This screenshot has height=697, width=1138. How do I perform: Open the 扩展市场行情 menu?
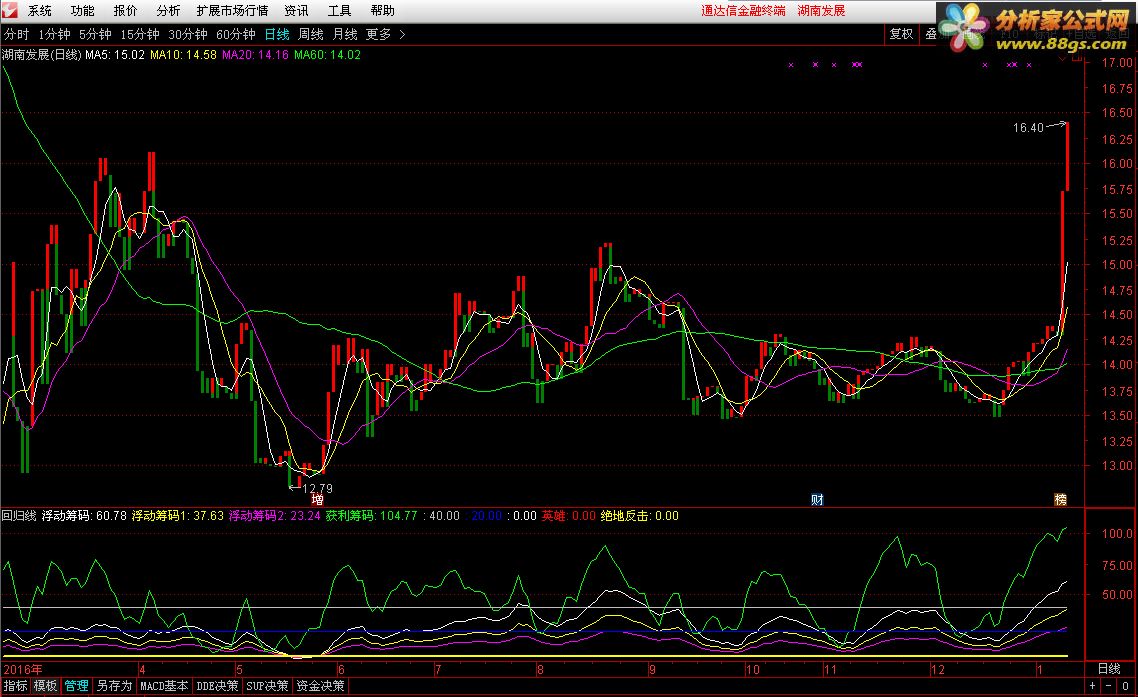[232, 11]
